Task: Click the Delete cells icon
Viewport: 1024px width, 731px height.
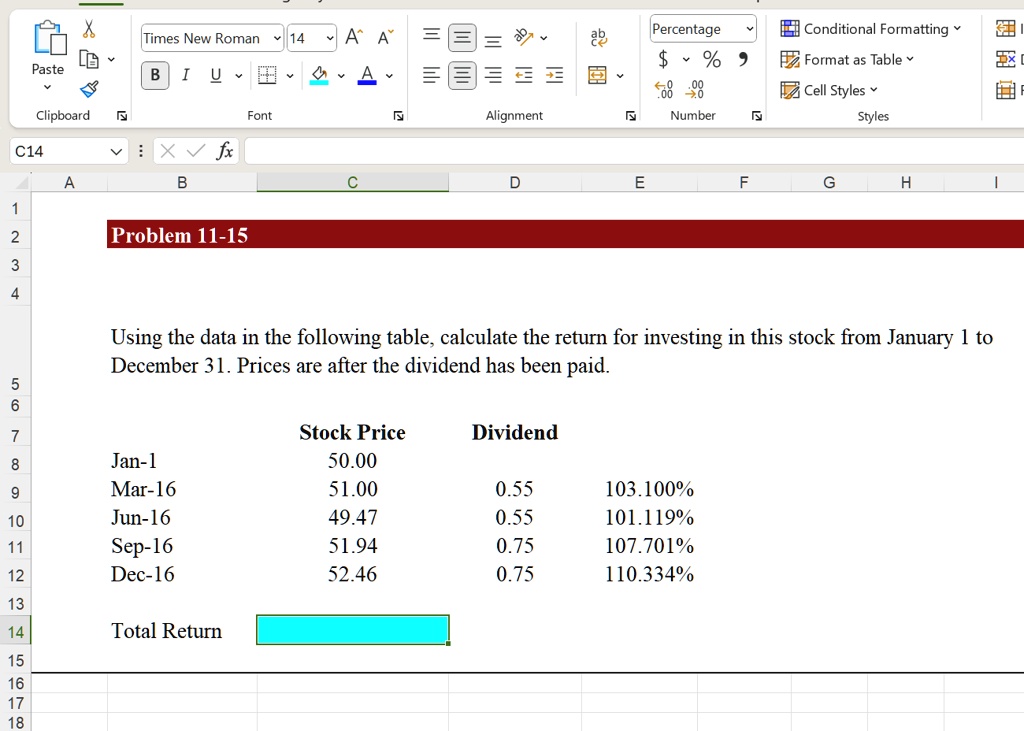Action: coord(1006,59)
